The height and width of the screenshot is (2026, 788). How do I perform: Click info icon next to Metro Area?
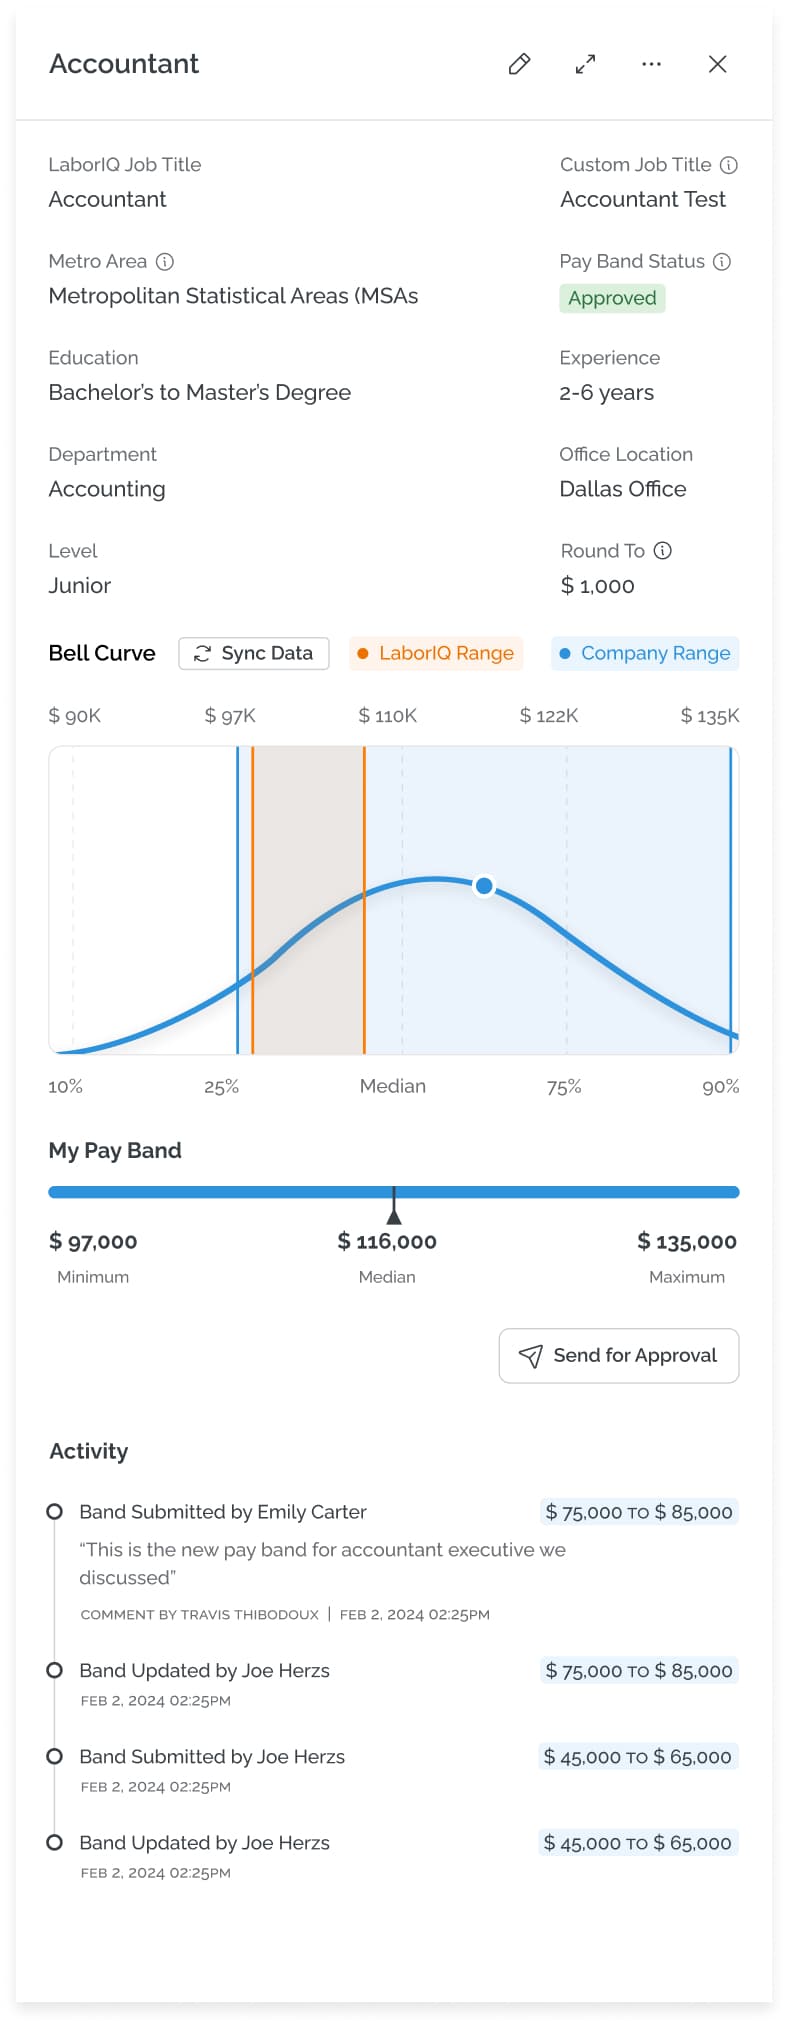(165, 261)
